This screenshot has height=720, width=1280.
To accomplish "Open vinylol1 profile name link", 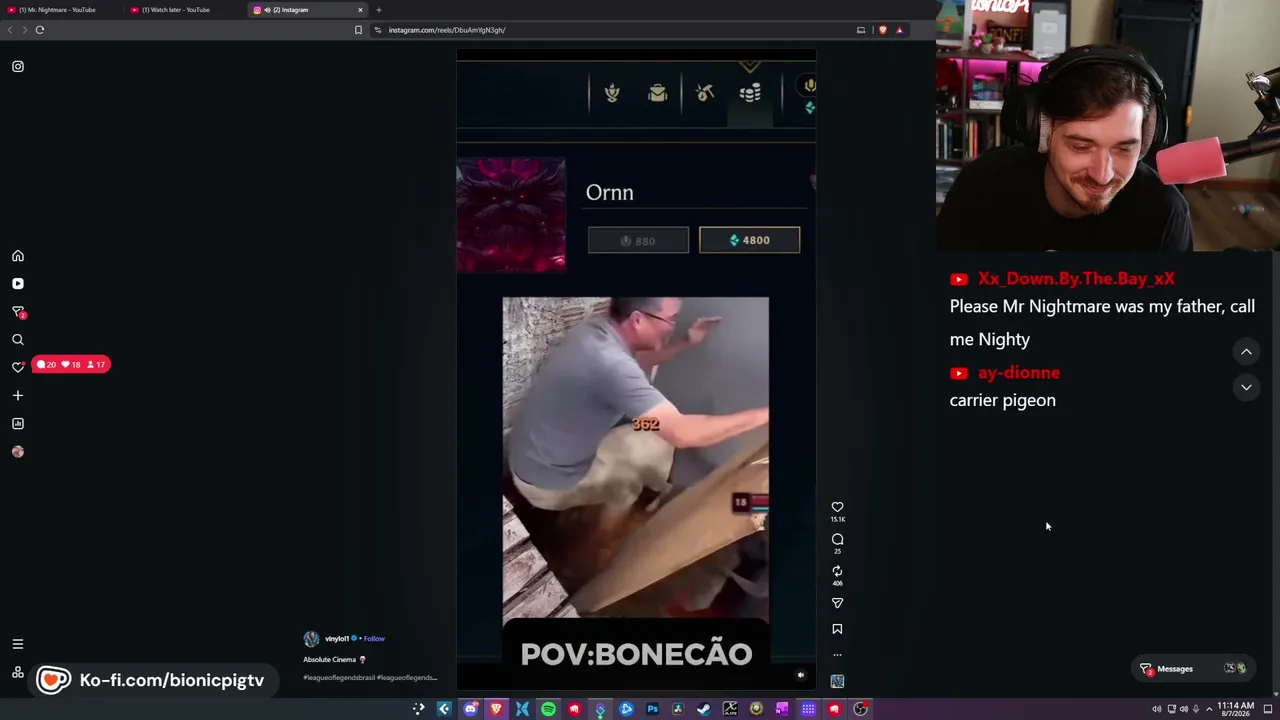I will (337, 639).
